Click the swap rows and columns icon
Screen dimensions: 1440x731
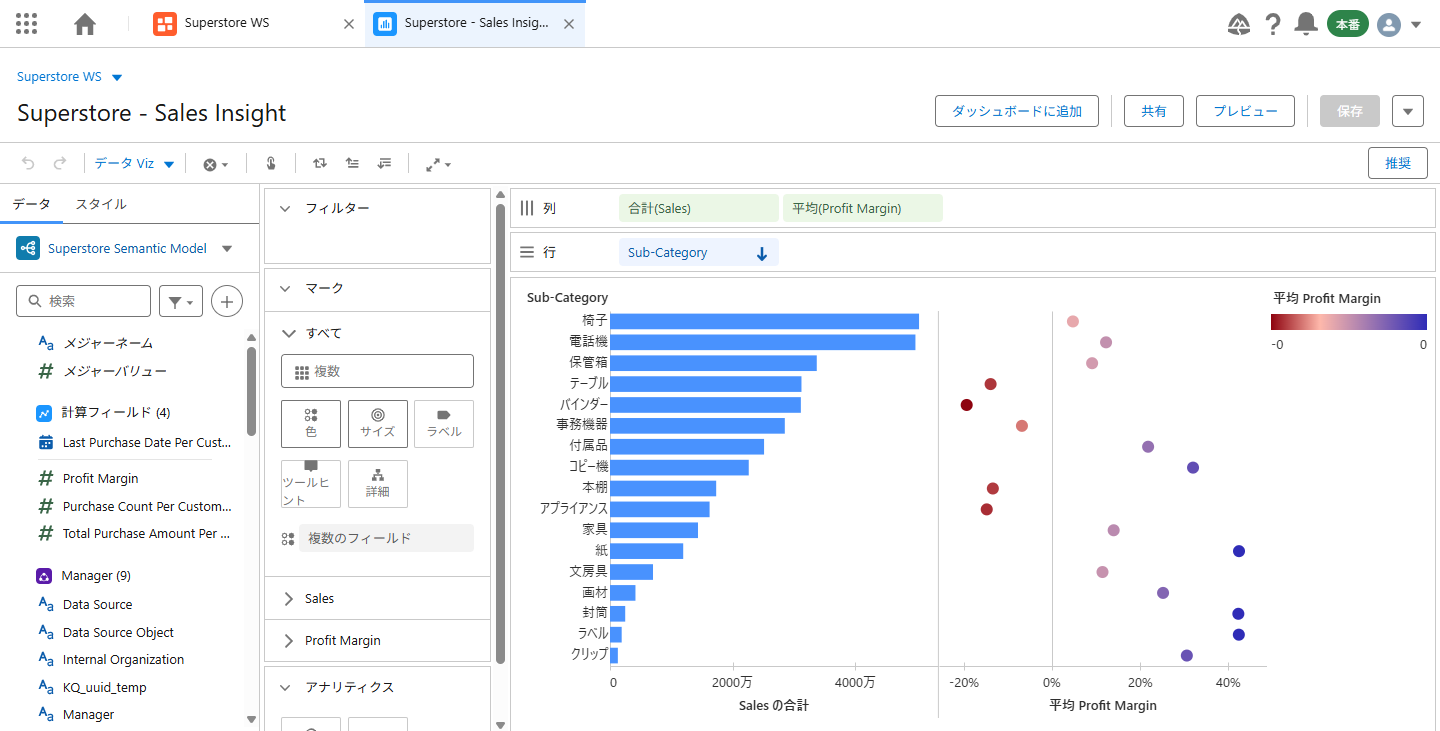(x=319, y=163)
